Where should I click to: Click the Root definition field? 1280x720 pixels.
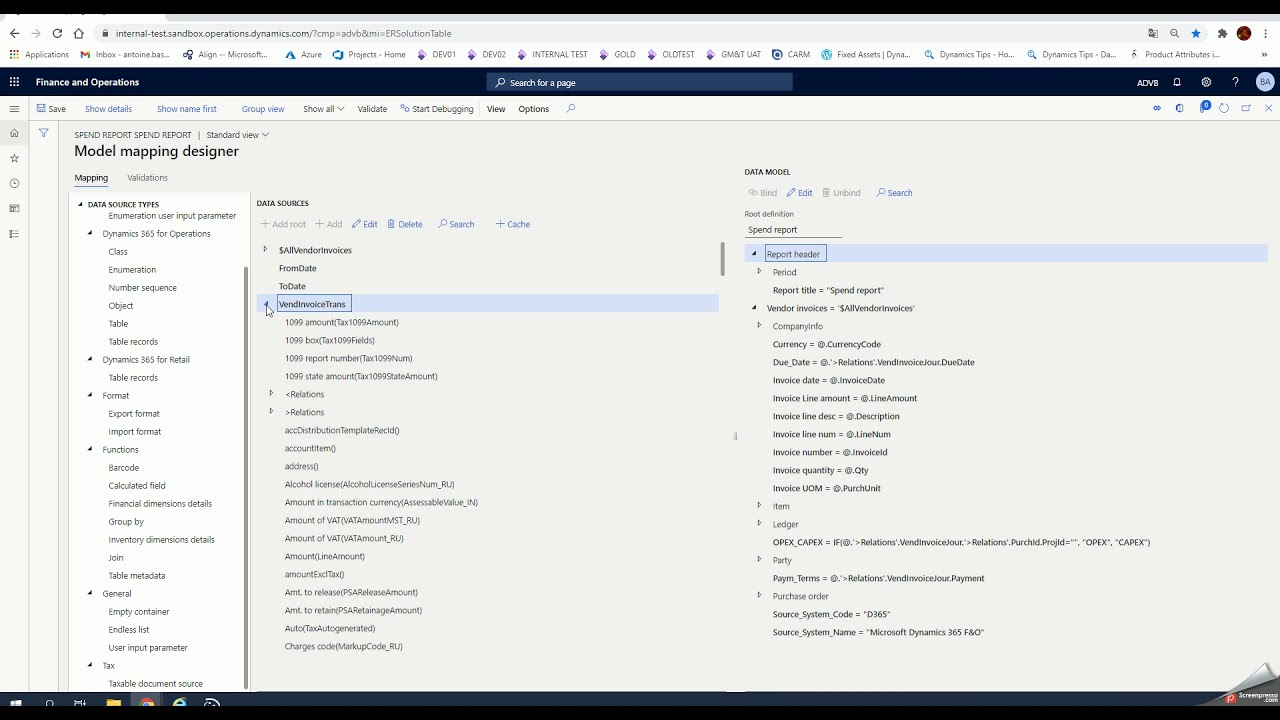tap(794, 229)
